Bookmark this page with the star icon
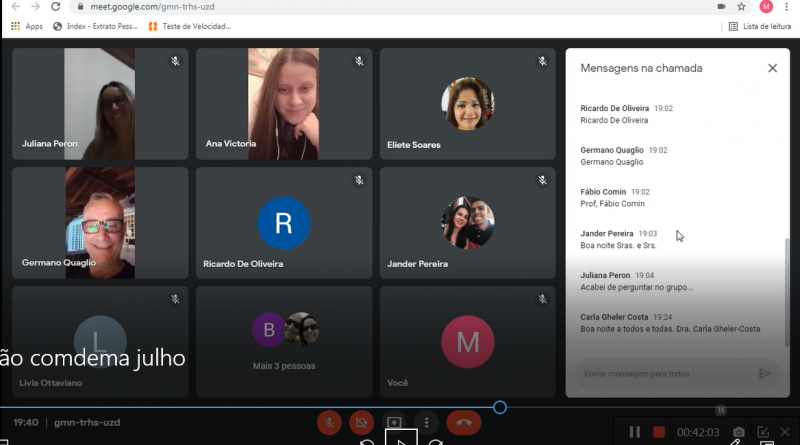The image size is (800, 445). 741,6
